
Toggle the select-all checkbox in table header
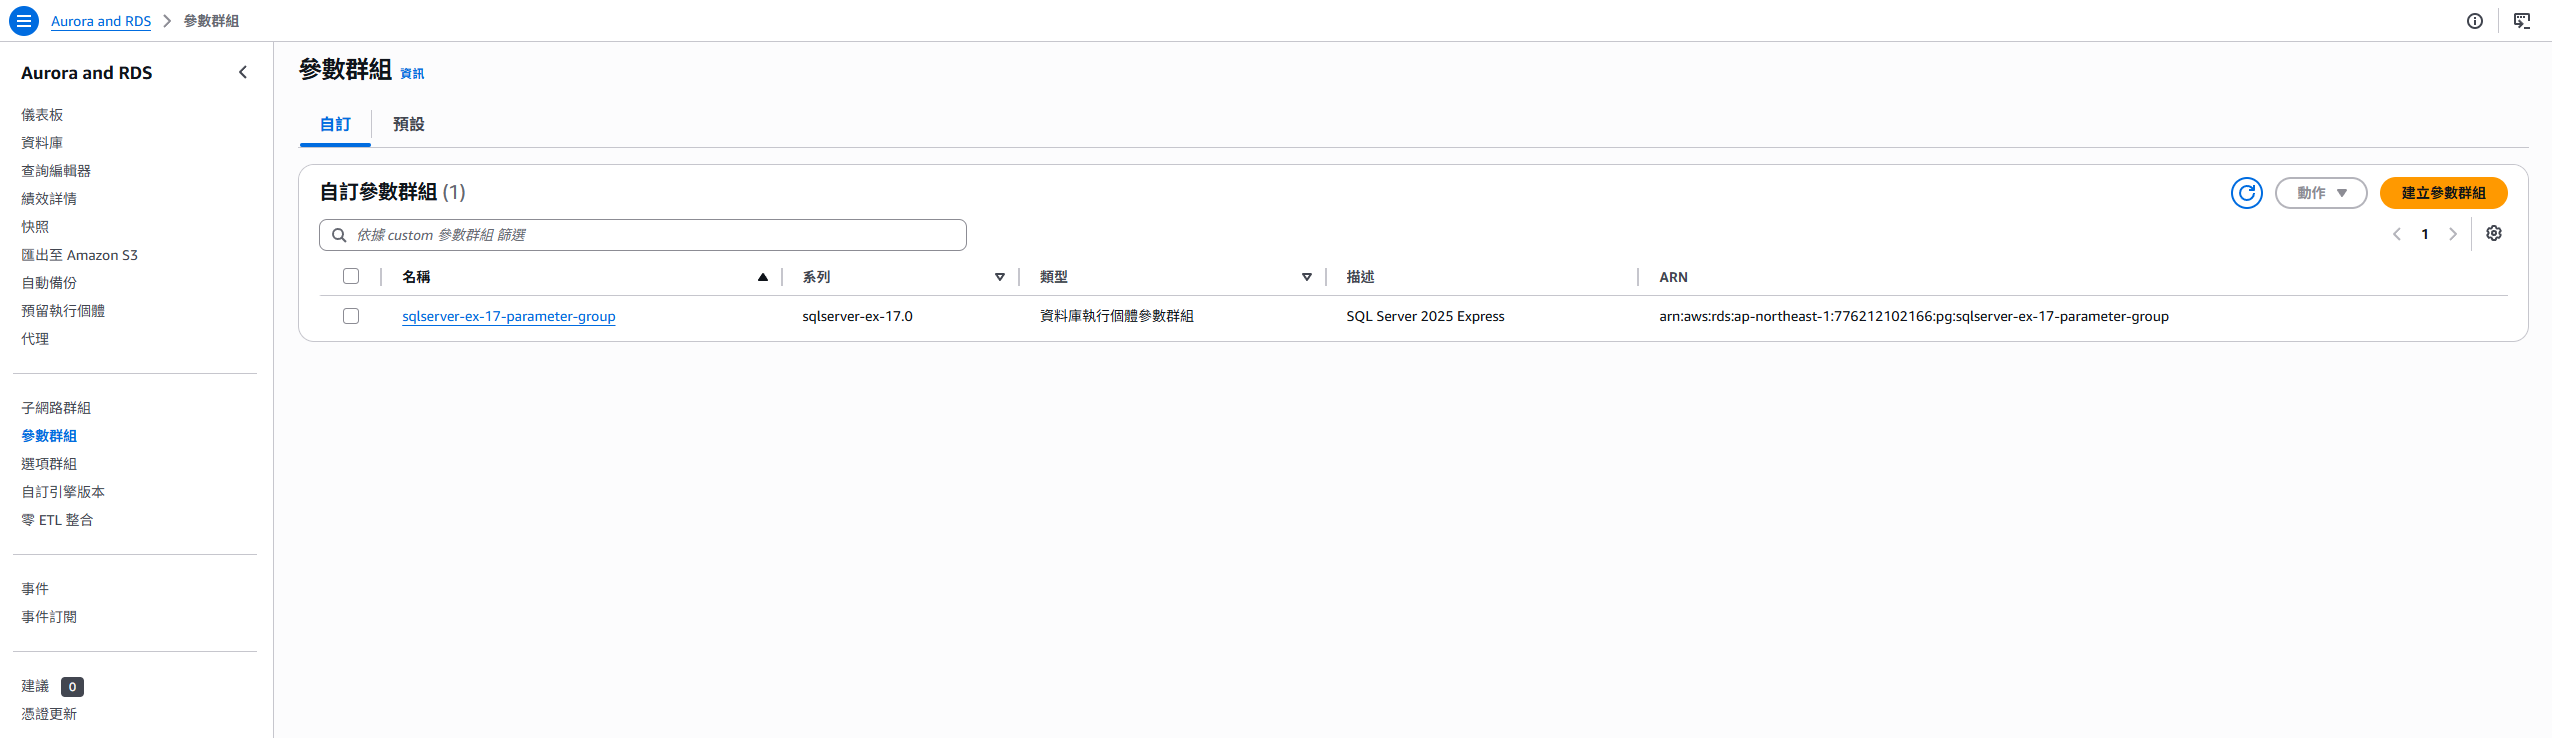351,276
